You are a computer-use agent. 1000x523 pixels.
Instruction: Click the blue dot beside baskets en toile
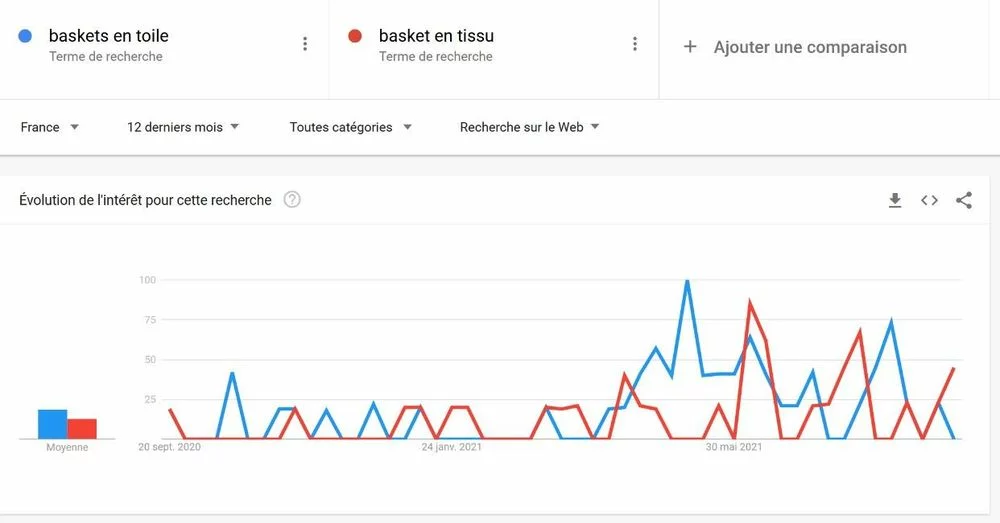coord(26,36)
